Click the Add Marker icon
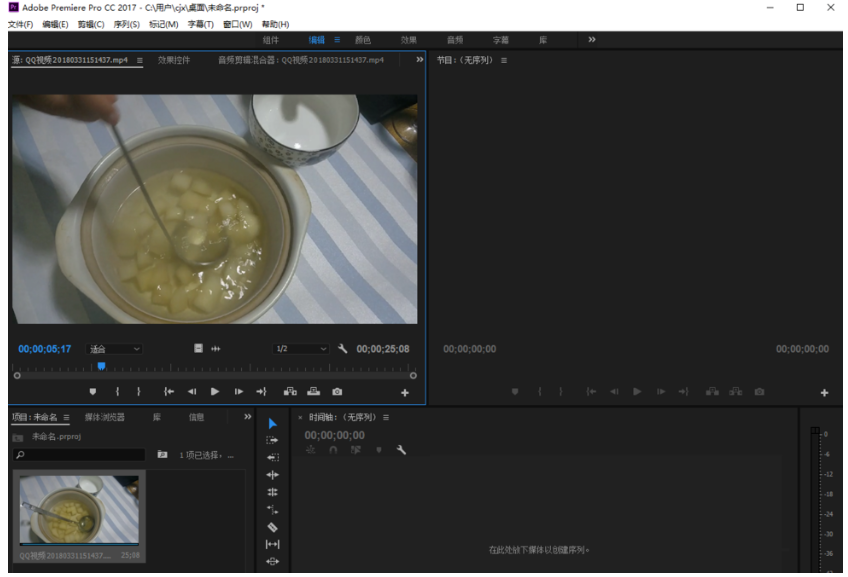Viewport: 848px width, 577px height. (94, 391)
